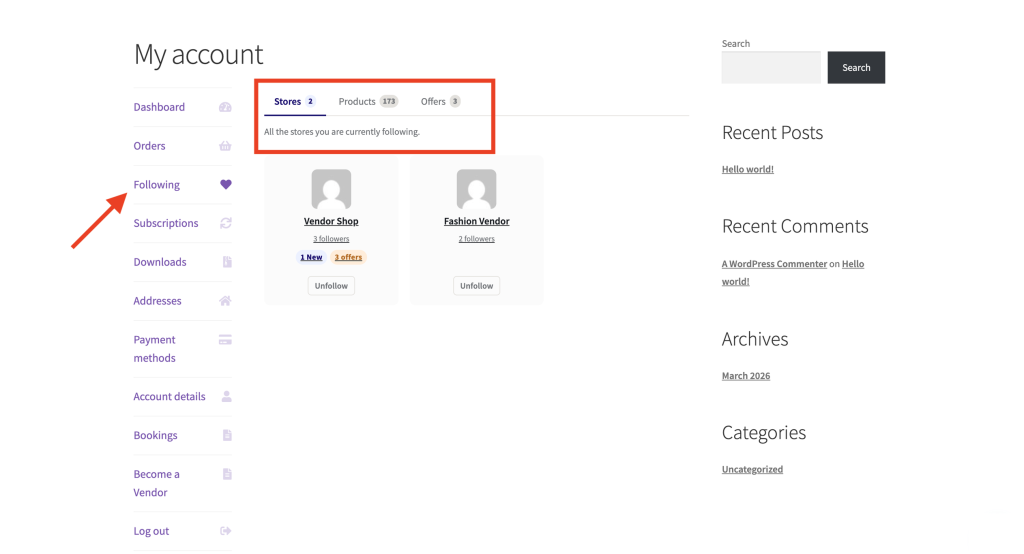The height and width of the screenshot is (554, 1024).
Task: Open the Account details menu link
Action: click(x=169, y=397)
